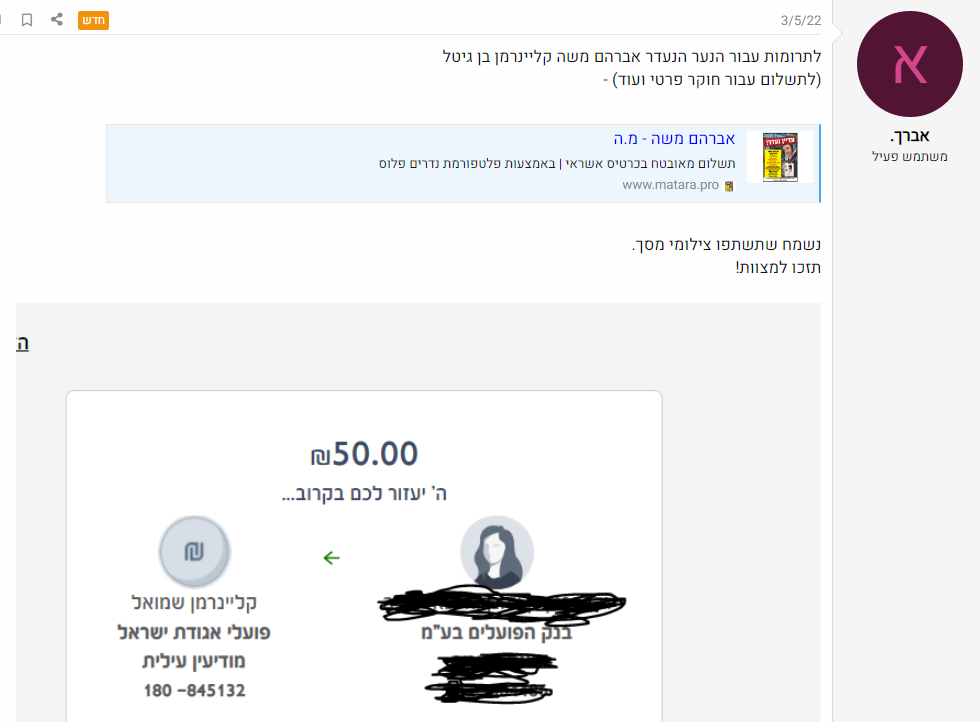This screenshot has width=980, height=722.
Task: Select the shekel coin icon in payment screenshot
Action: (194, 551)
